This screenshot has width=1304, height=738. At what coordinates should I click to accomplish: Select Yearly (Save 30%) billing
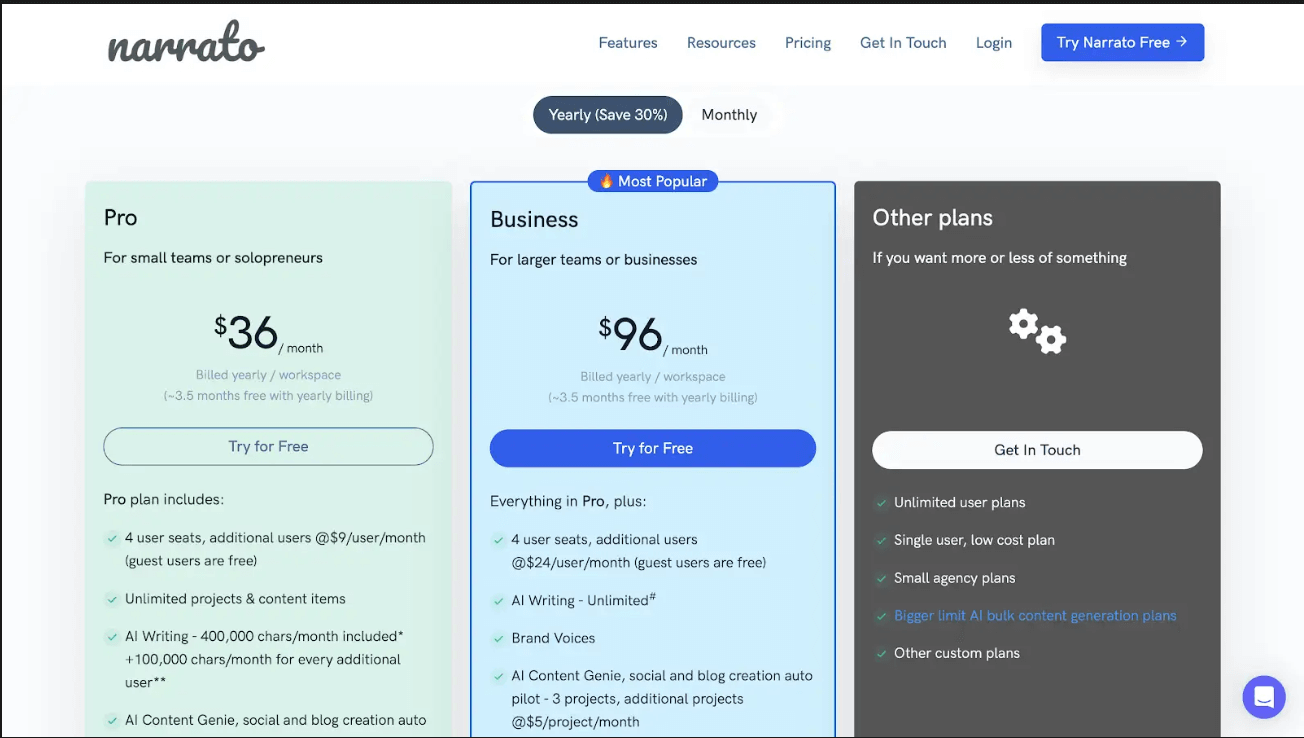coord(608,115)
